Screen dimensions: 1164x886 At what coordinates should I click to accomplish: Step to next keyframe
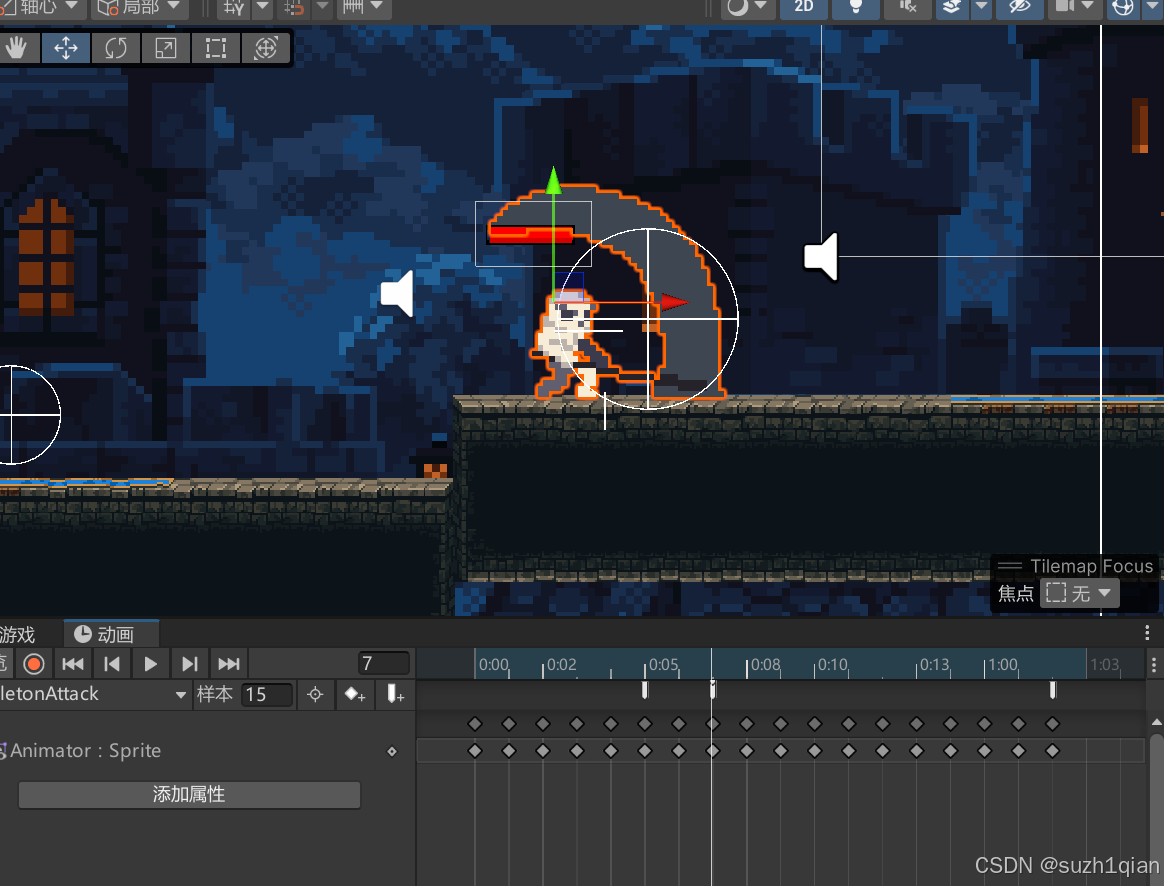[x=190, y=663]
